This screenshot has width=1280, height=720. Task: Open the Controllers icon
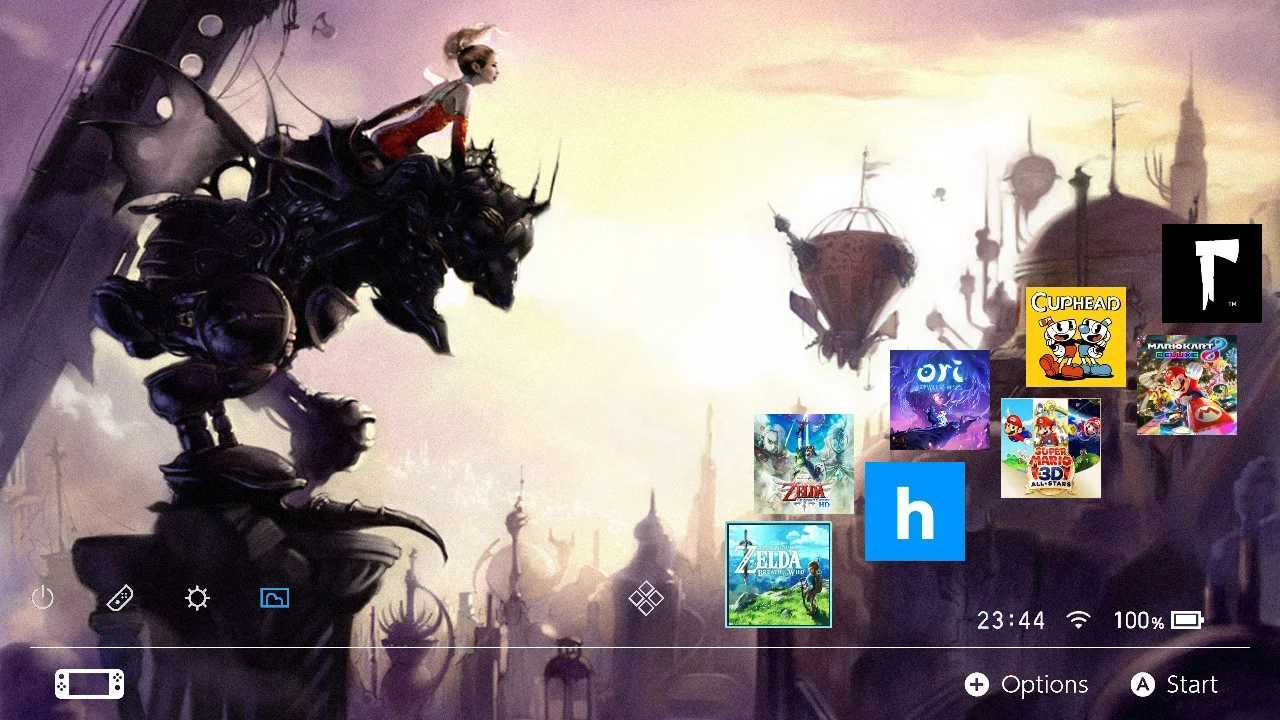(121, 598)
